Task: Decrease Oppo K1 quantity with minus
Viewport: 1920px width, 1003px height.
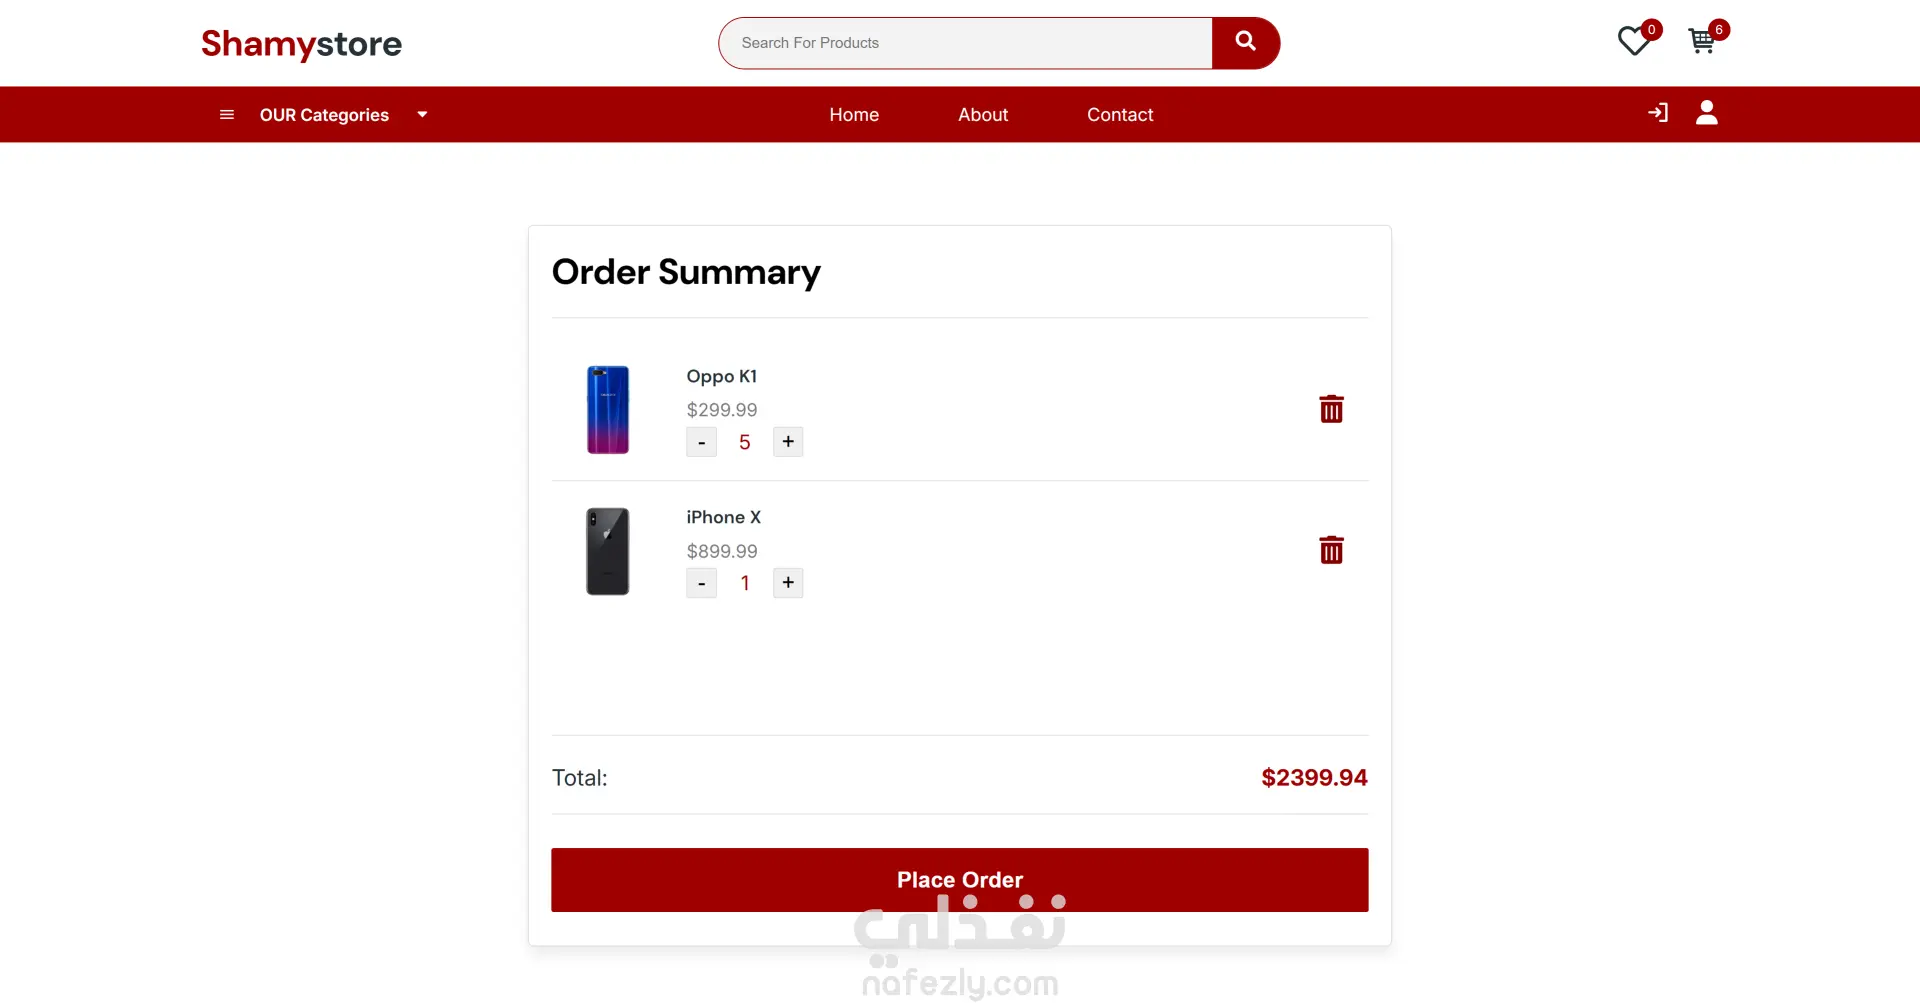Action: [x=701, y=442]
